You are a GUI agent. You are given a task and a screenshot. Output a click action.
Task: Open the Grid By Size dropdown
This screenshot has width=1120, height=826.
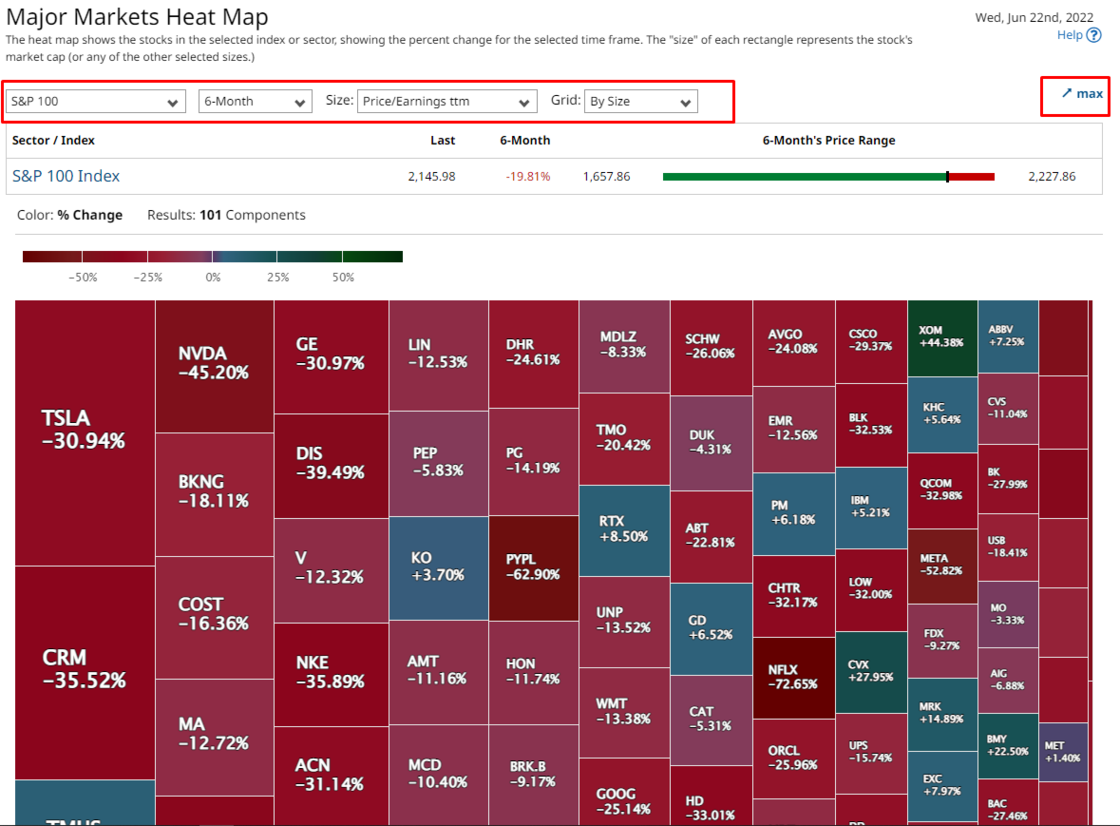coord(640,100)
